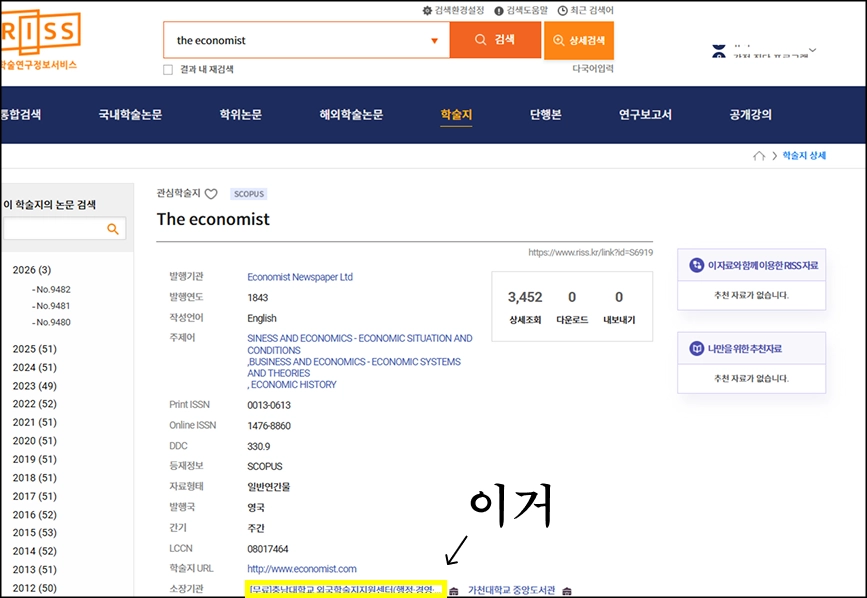Expand year 2020 (51)
The image size is (867, 598).
pos(34,440)
